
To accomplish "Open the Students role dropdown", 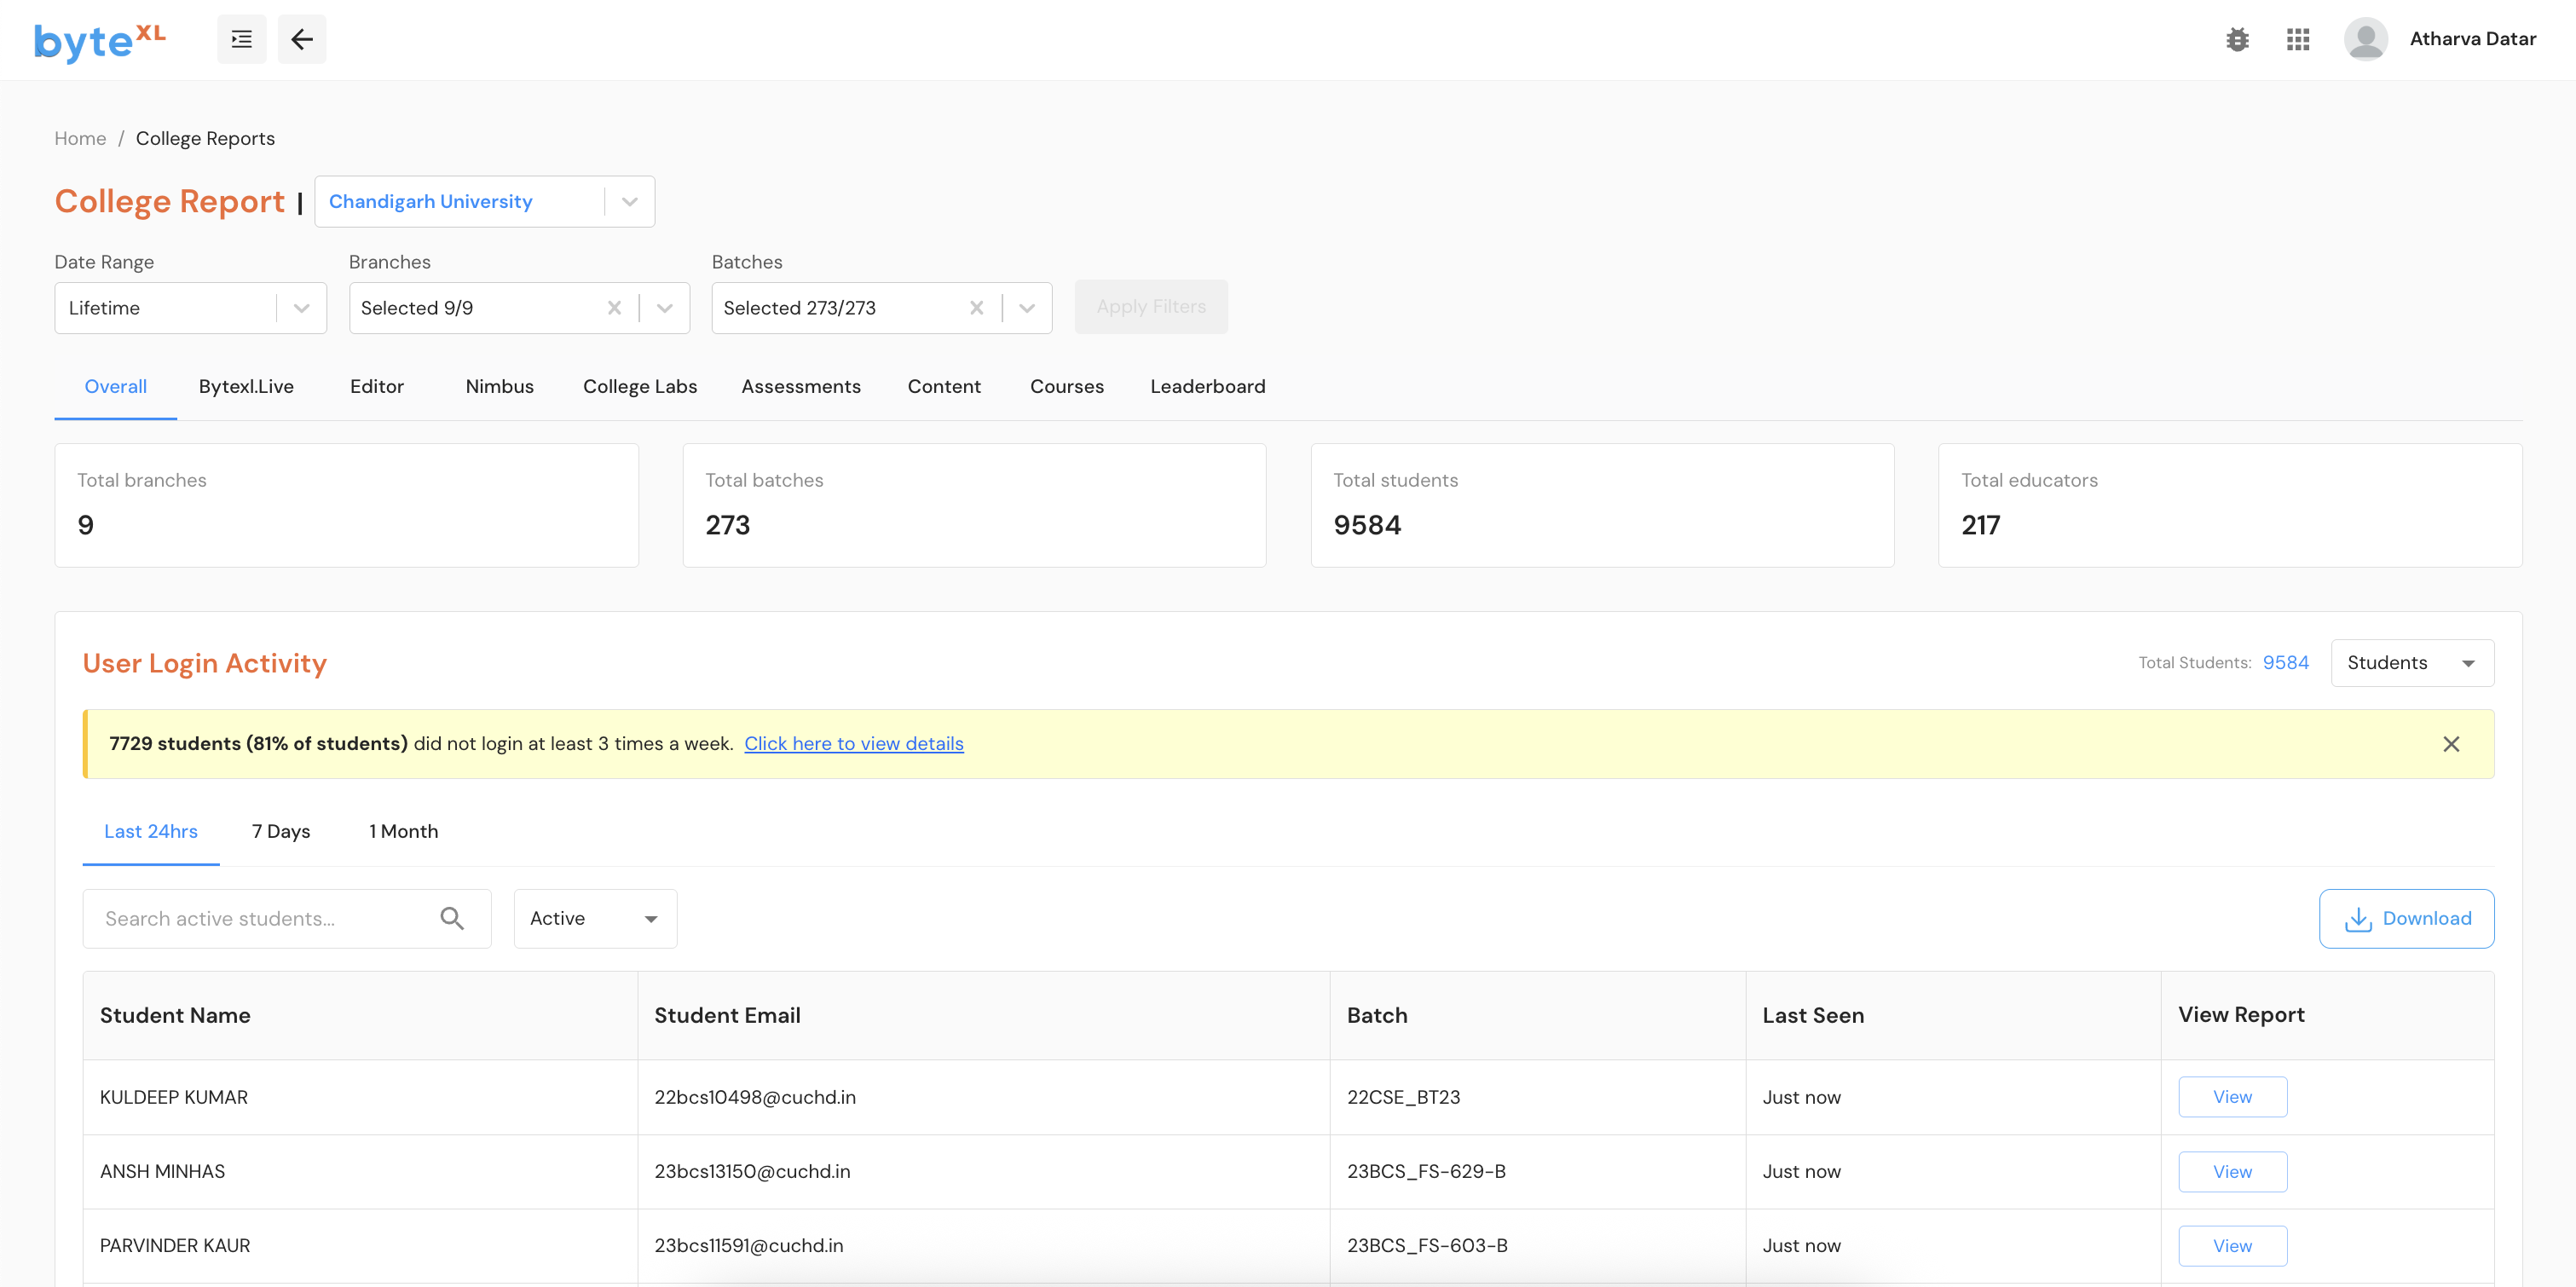I will tap(2411, 663).
